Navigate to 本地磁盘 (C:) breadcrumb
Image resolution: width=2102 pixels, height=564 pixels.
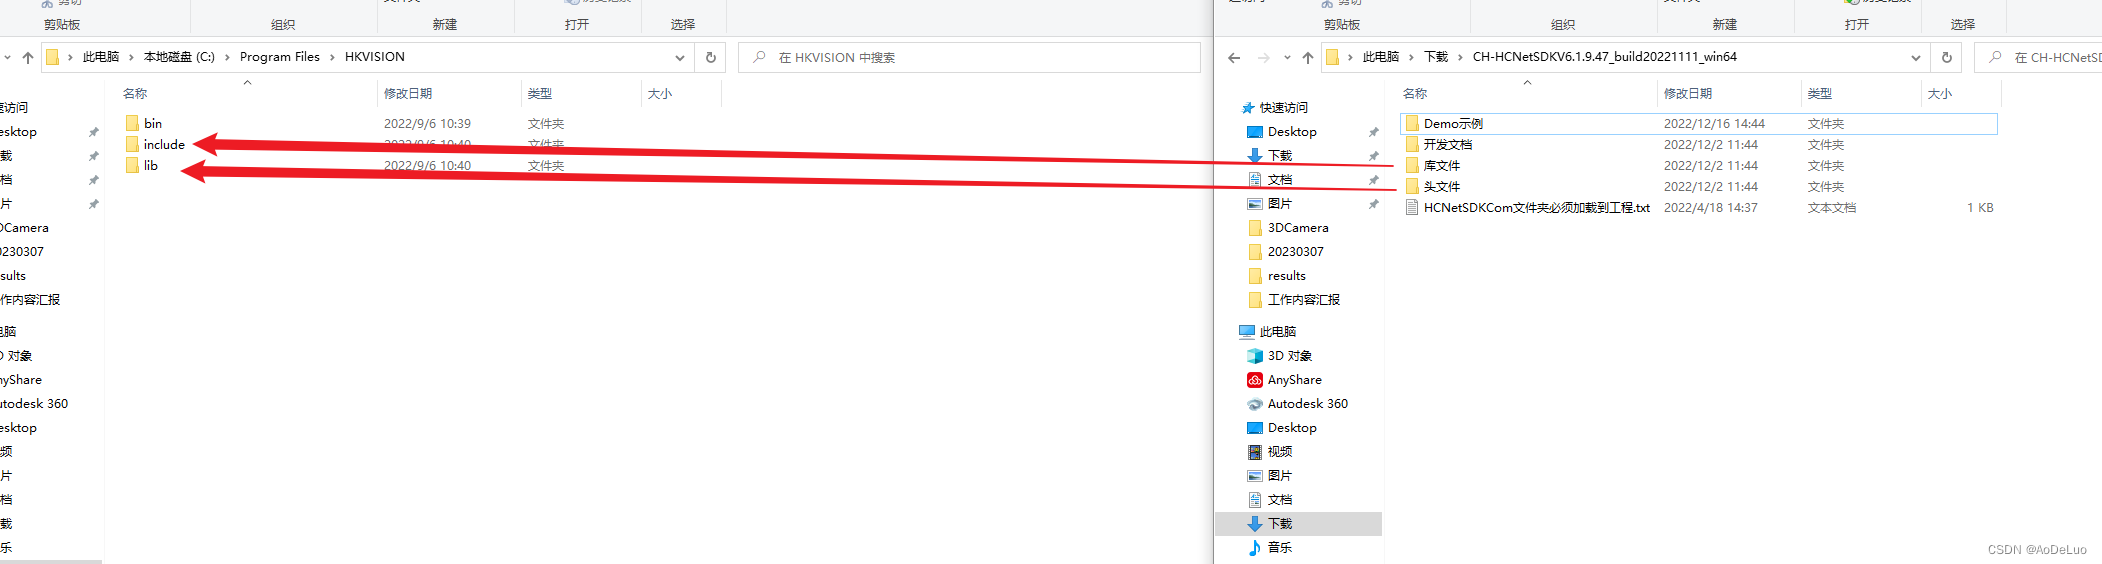[x=179, y=57]
